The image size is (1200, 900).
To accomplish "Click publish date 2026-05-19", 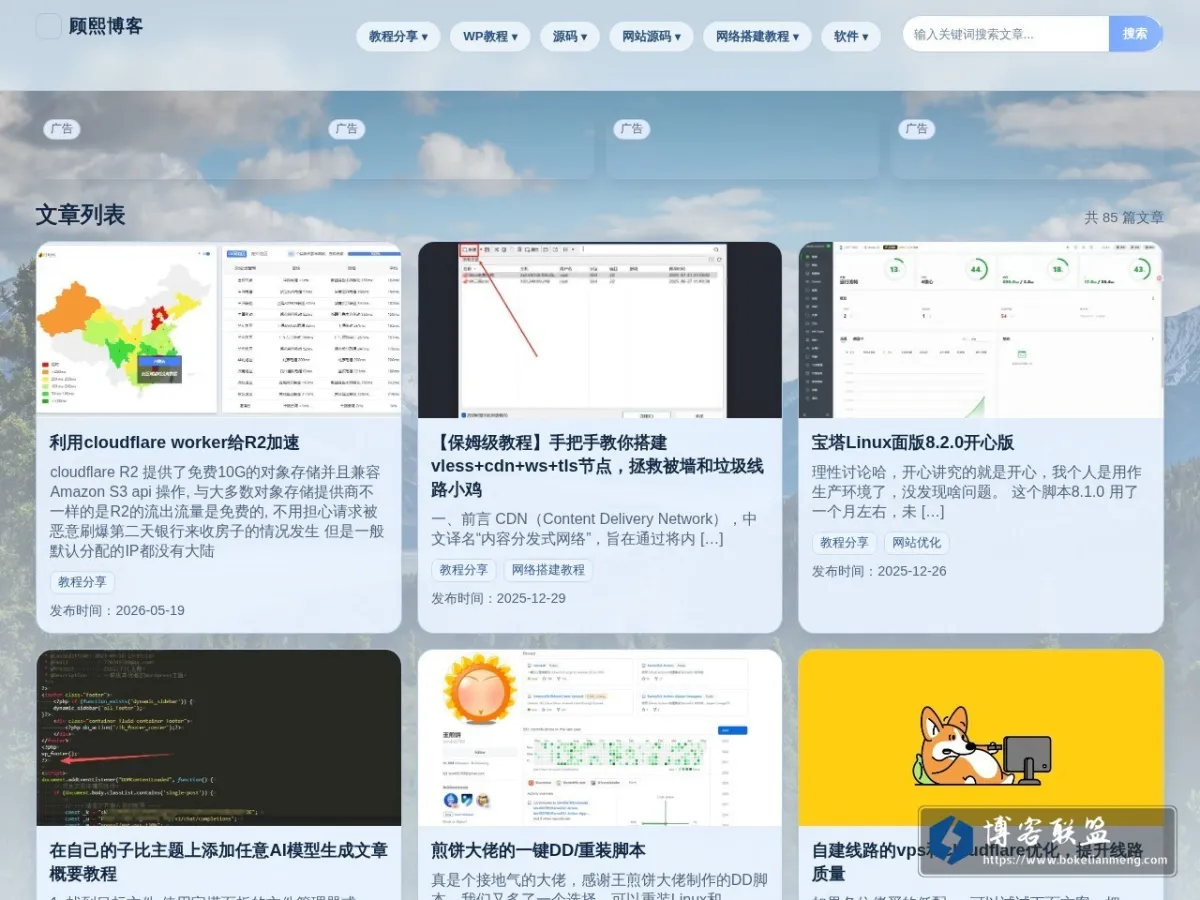I will 117,610.
